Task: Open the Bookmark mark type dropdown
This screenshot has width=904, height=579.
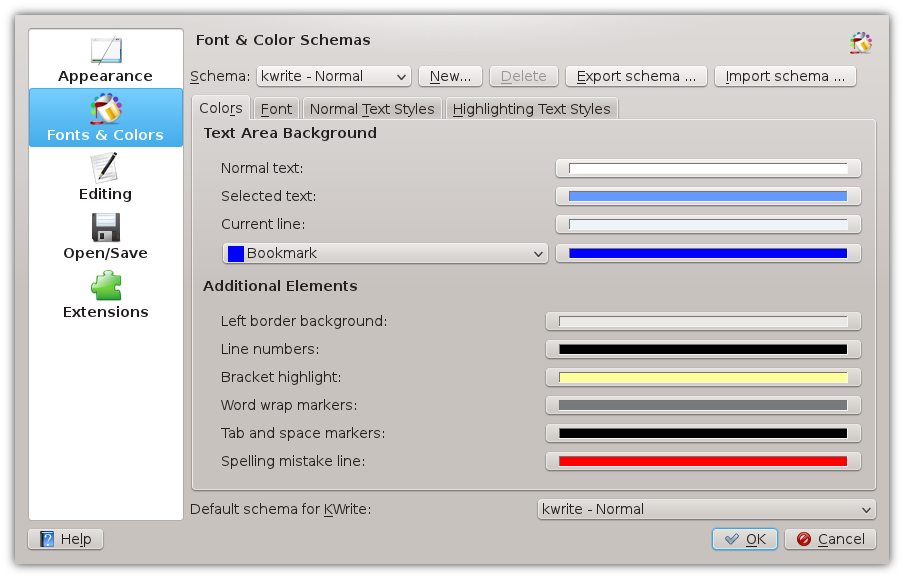Action: pyautogui.click(x=385, y=254)
